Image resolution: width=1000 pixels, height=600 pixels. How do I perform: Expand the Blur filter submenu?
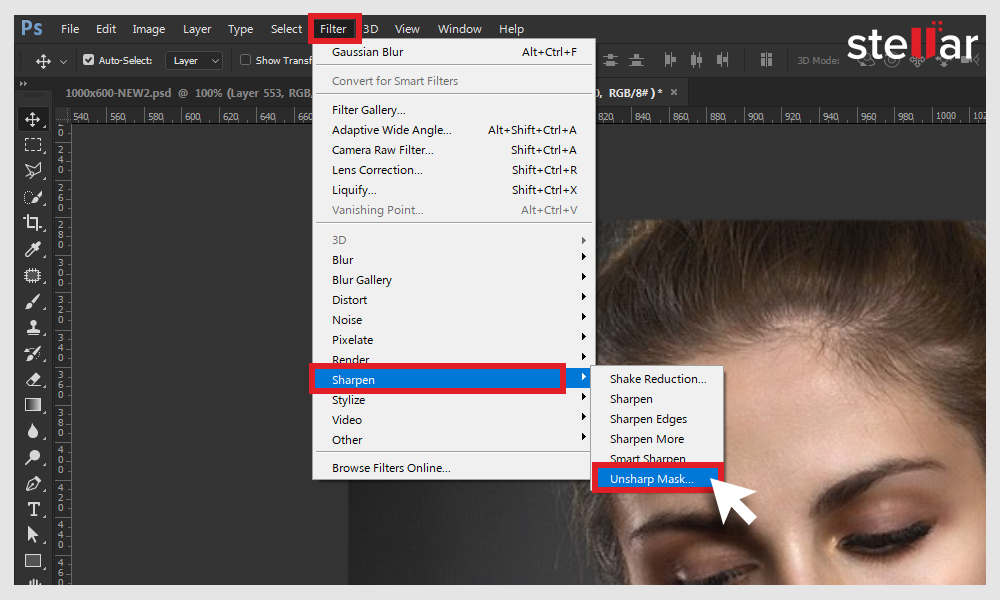[452, 260]
